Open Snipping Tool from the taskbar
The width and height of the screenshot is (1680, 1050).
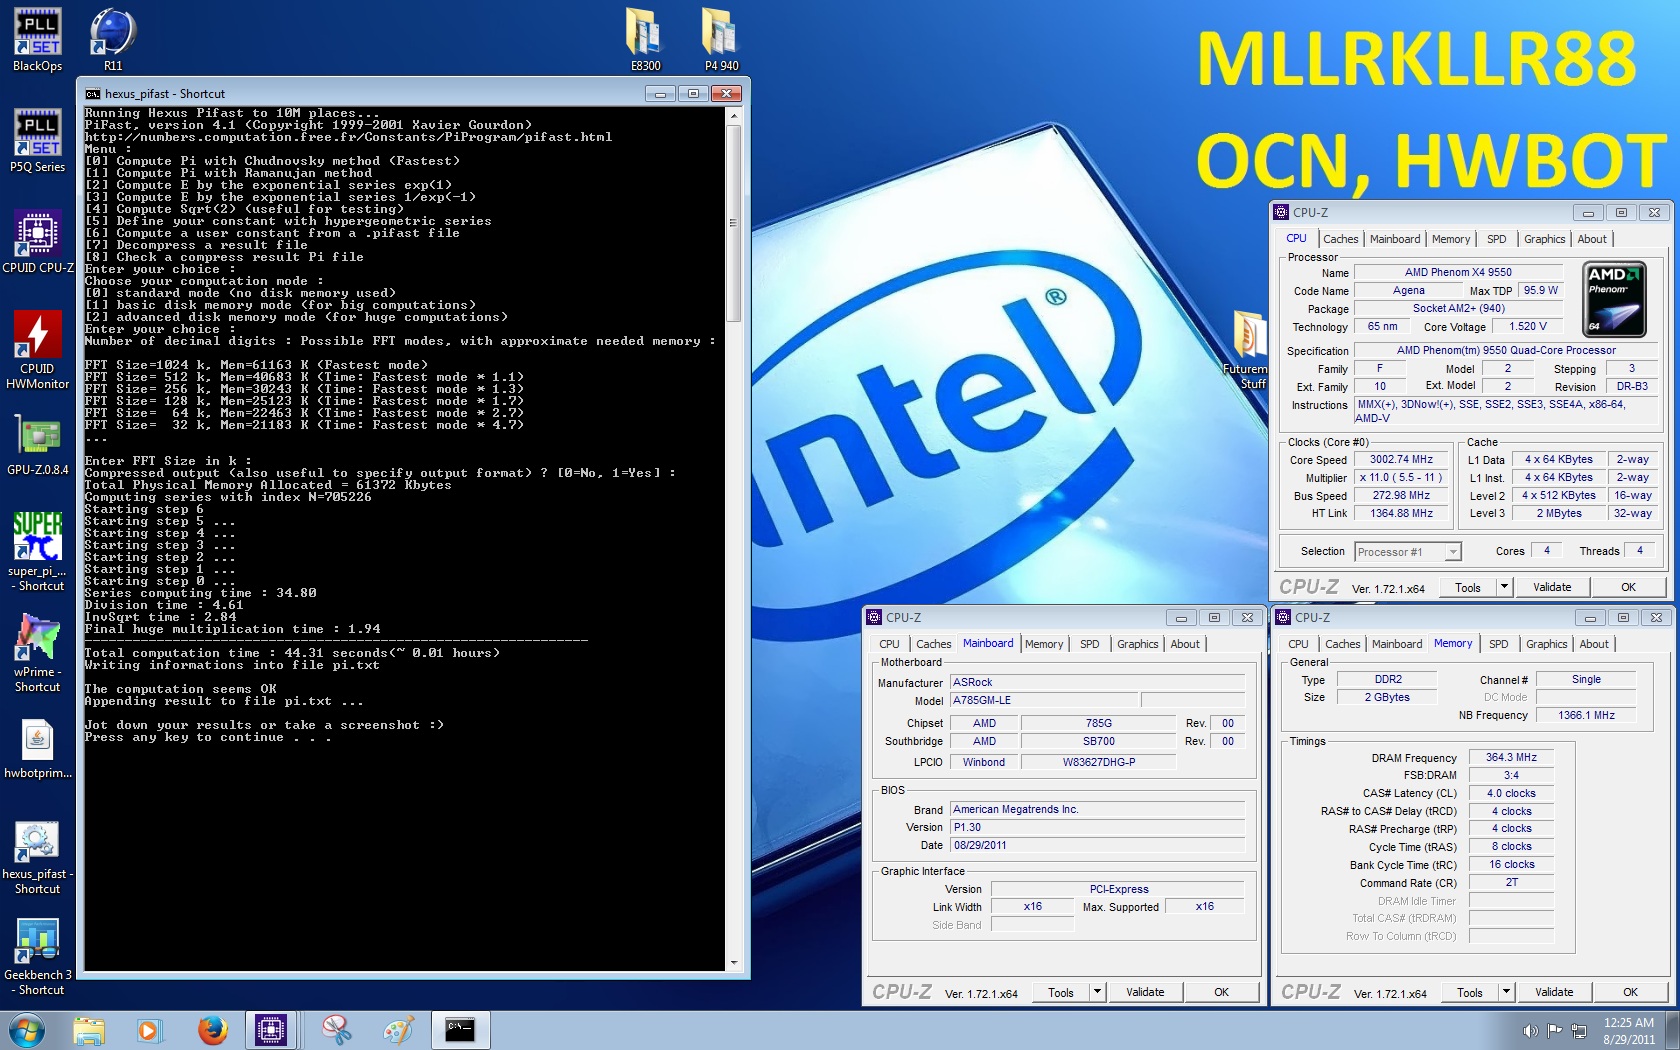tap(336, 1030)
